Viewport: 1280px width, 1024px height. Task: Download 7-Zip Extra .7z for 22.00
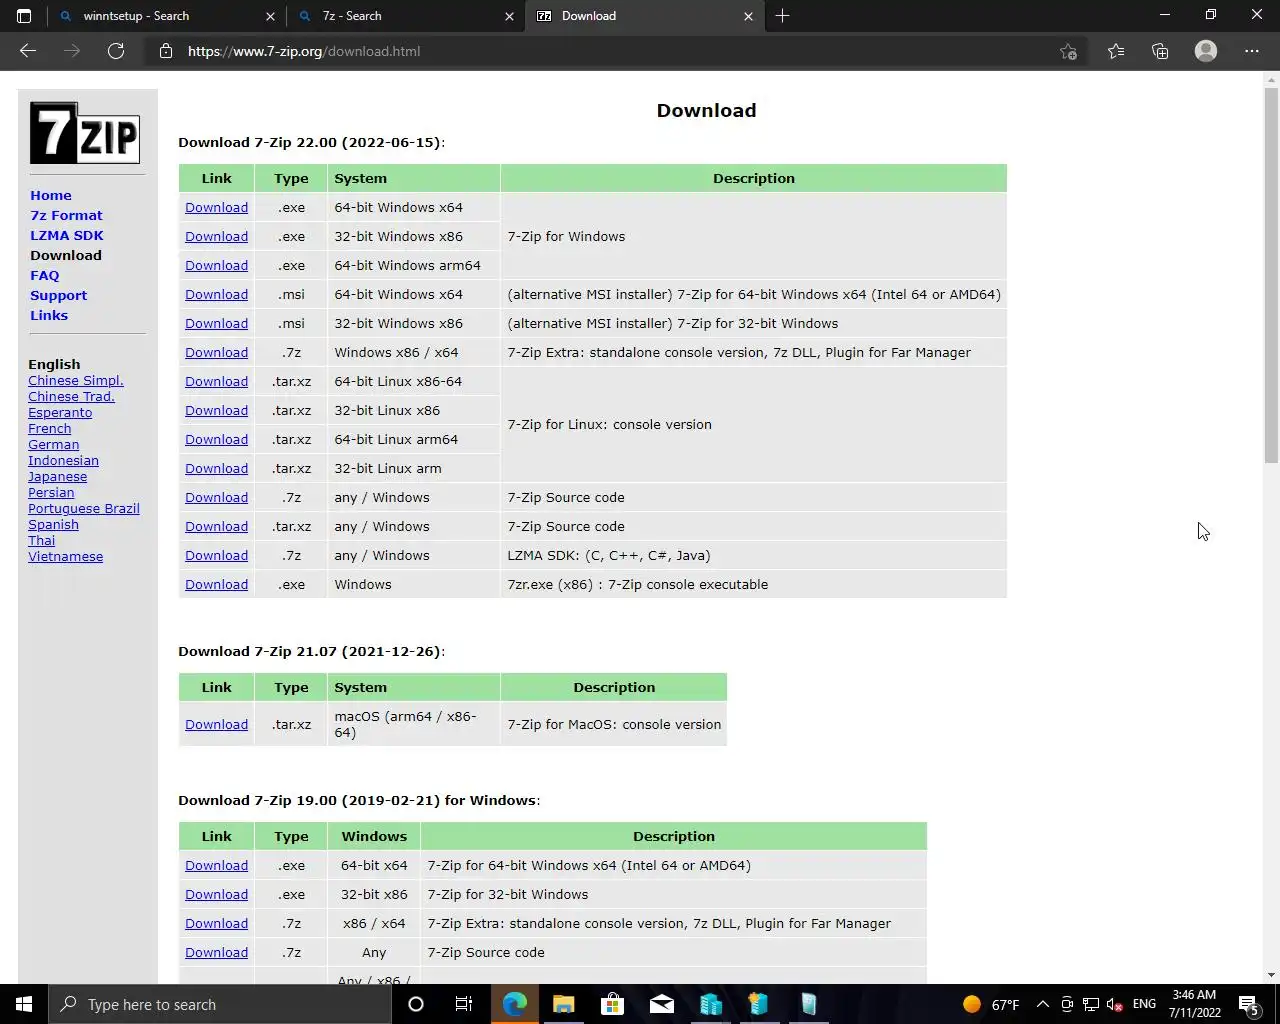[x=216, y=352]
